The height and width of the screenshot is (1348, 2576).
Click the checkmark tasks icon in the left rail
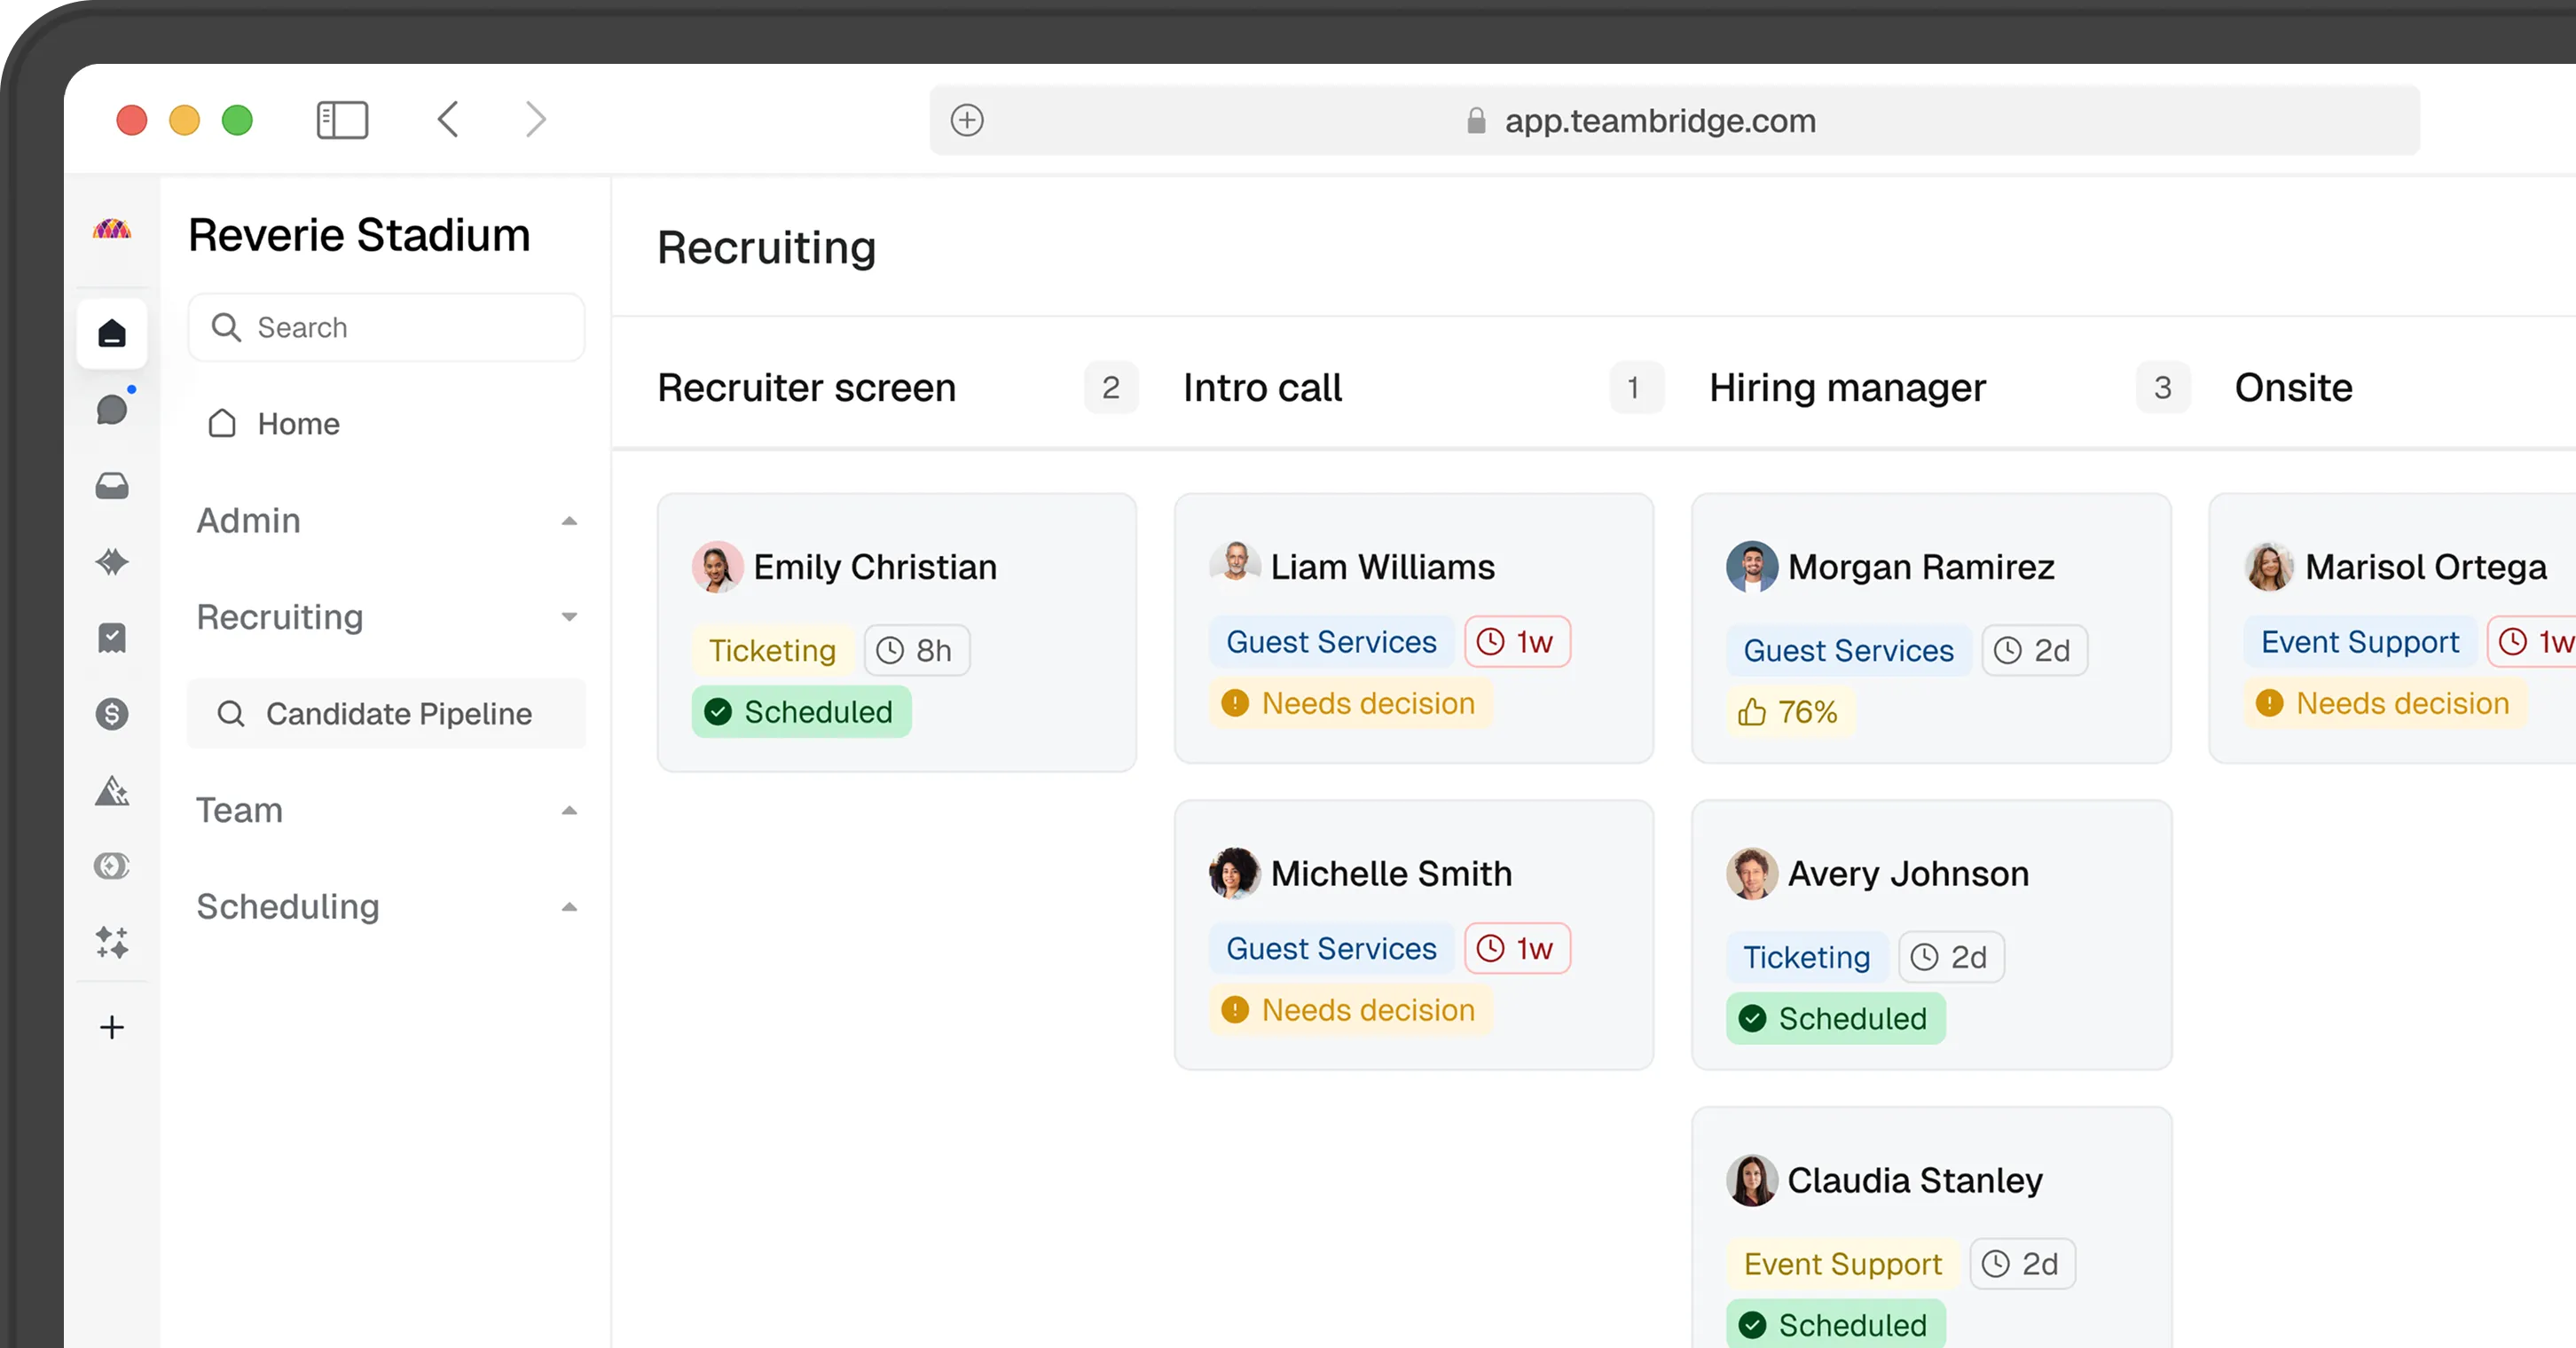point(112,637)
